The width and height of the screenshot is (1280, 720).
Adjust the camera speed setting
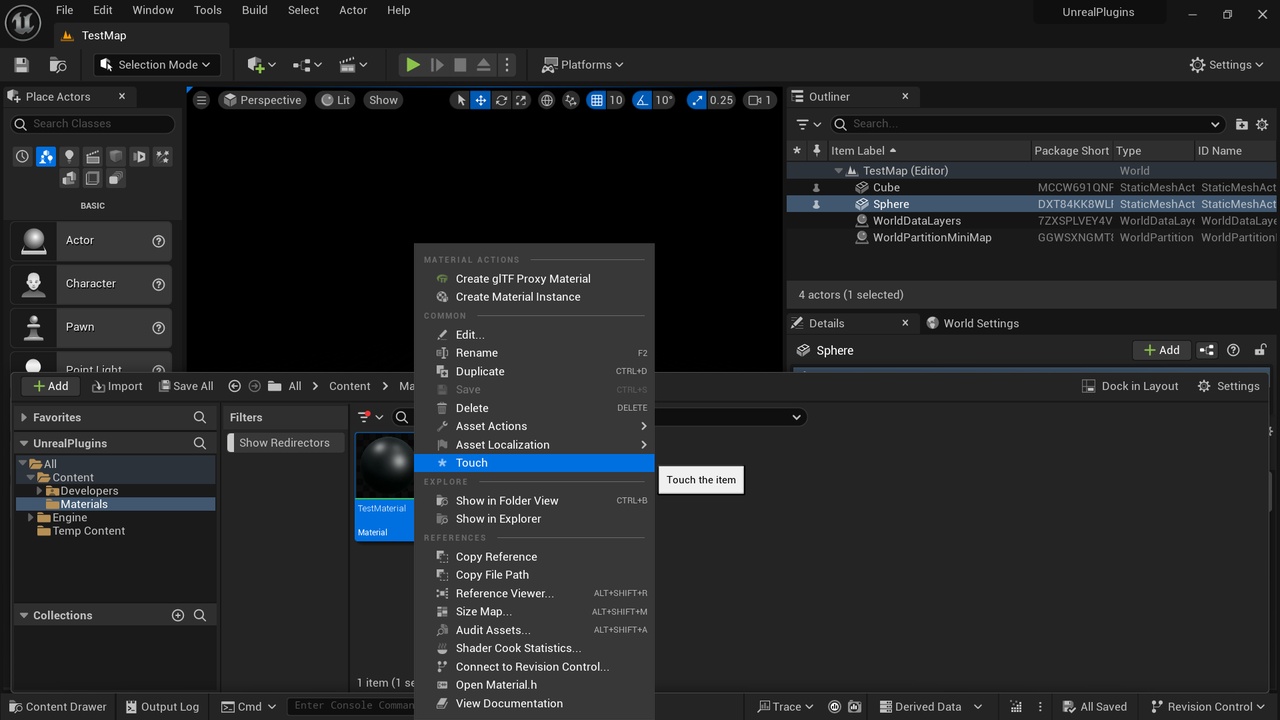(761, 100)
